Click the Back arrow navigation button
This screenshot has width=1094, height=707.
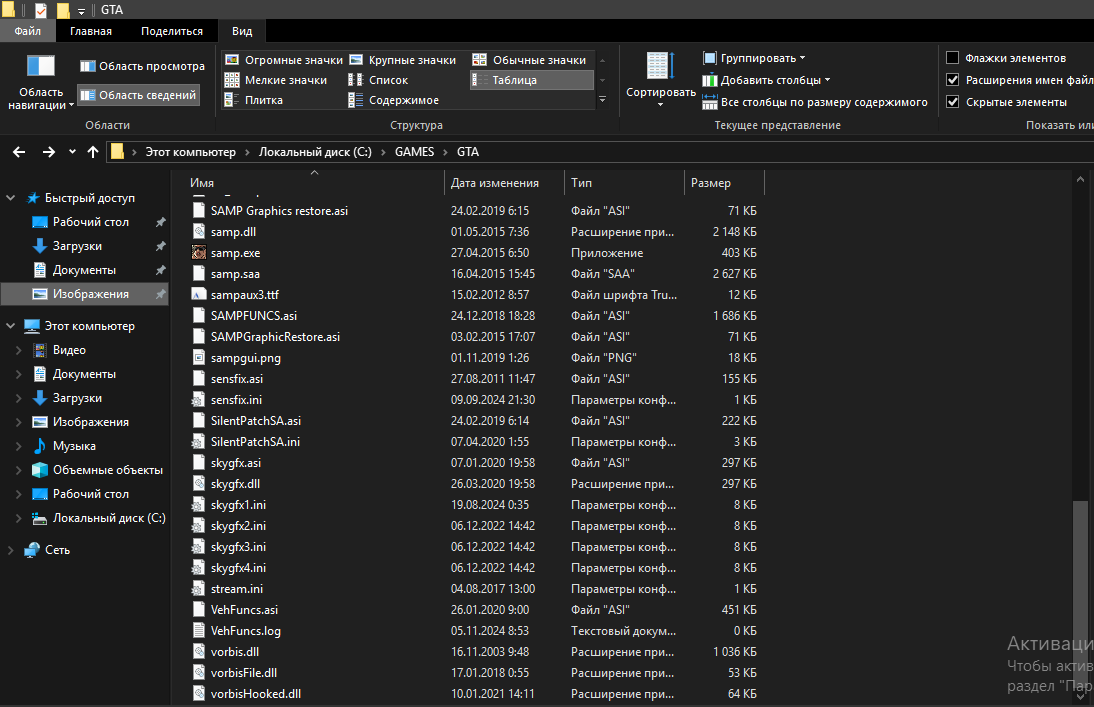19,152
